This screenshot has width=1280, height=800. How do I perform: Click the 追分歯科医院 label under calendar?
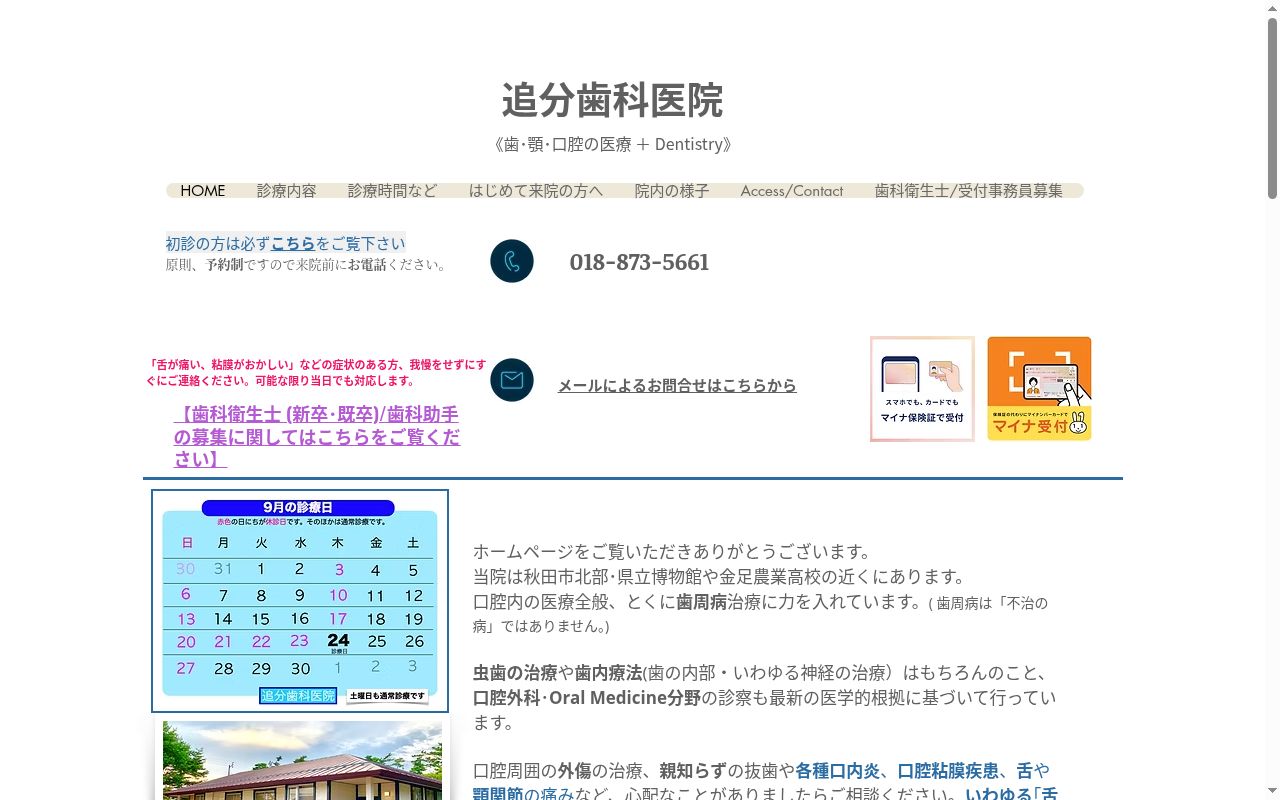298,696
